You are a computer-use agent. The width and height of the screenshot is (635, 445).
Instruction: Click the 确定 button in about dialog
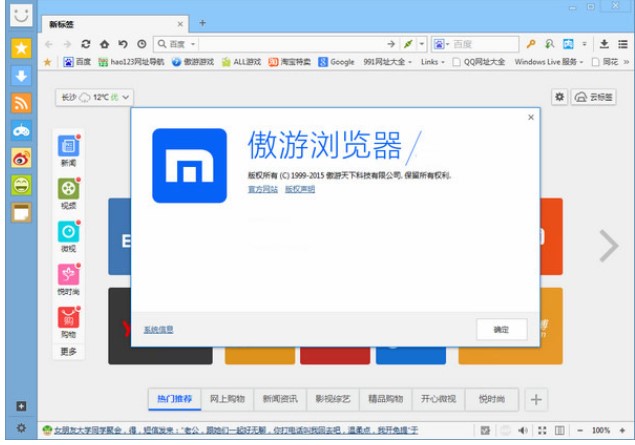(502, 329)
